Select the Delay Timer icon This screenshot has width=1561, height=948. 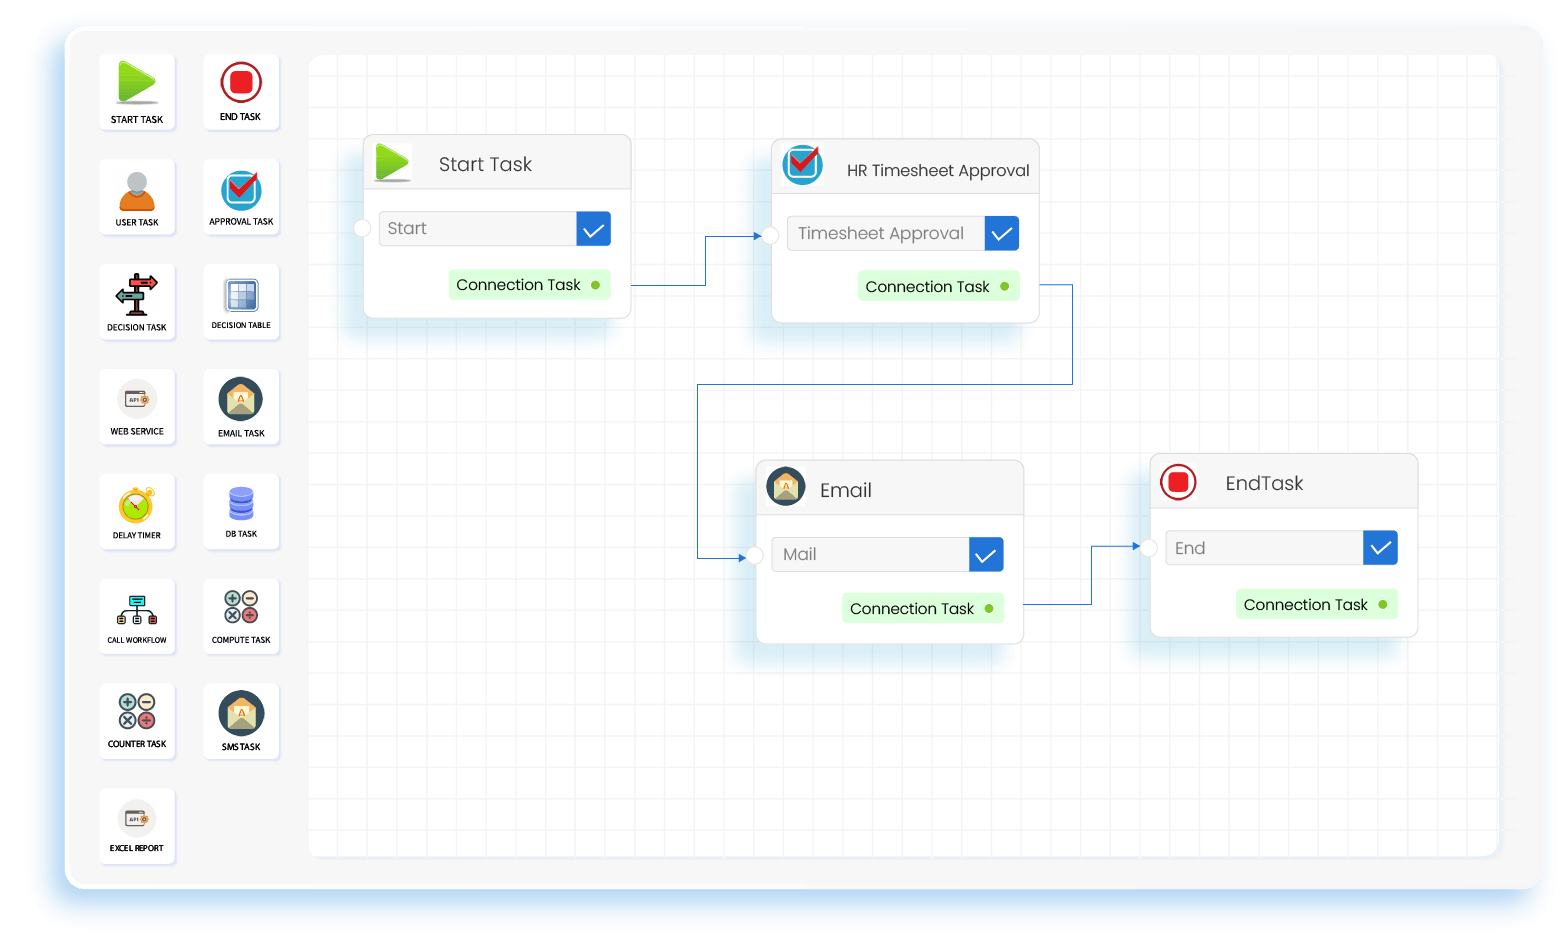[x=137, y=512]
